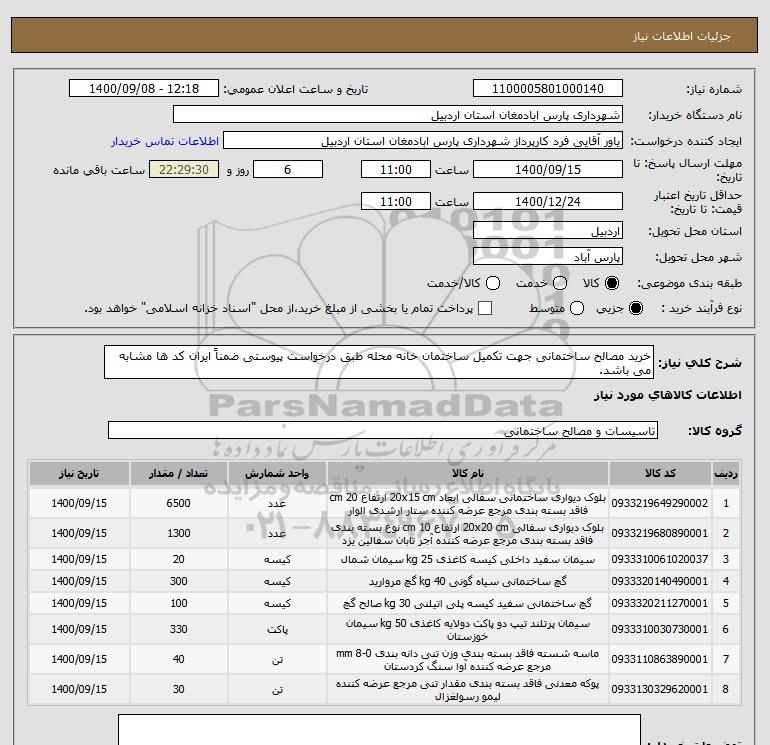
Task: Open the اطلاعات تماس خریدار link
Action: pyautogui.click(x=165, y=141)
